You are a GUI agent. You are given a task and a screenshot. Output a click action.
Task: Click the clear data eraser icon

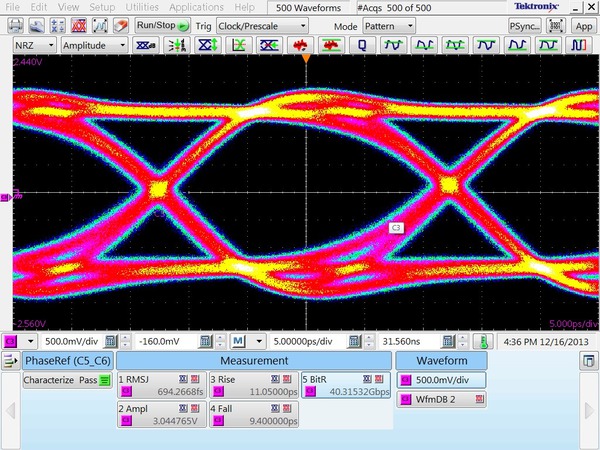[119, 24]
